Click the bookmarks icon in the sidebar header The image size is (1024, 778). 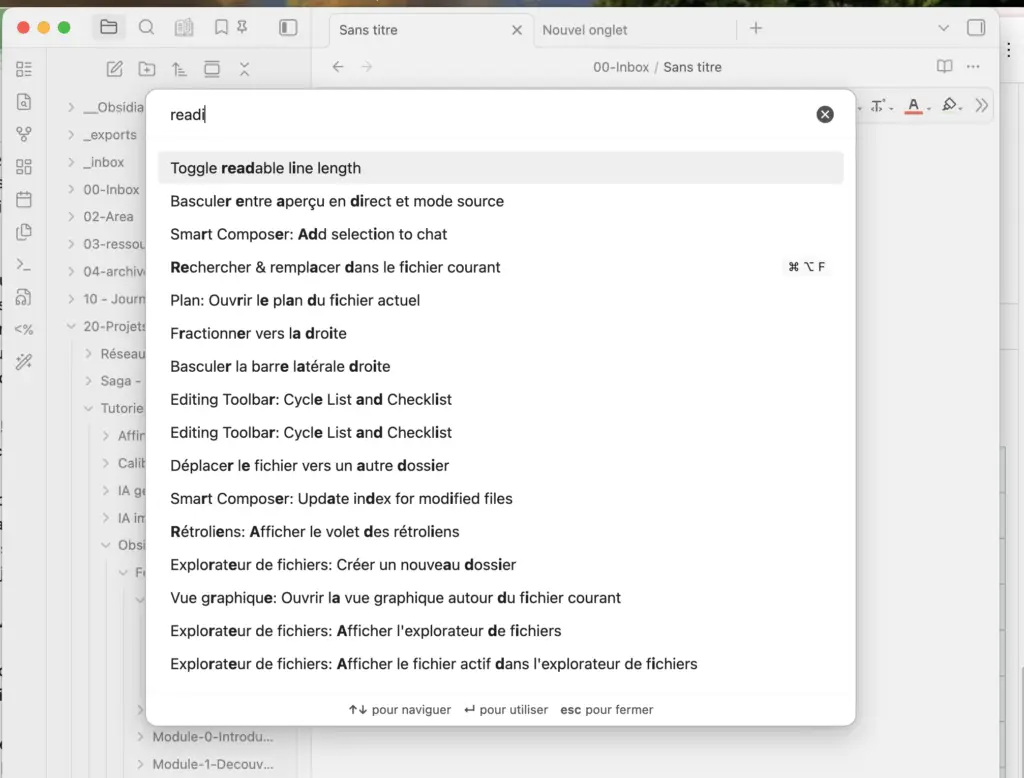click(x=221, y=28)
